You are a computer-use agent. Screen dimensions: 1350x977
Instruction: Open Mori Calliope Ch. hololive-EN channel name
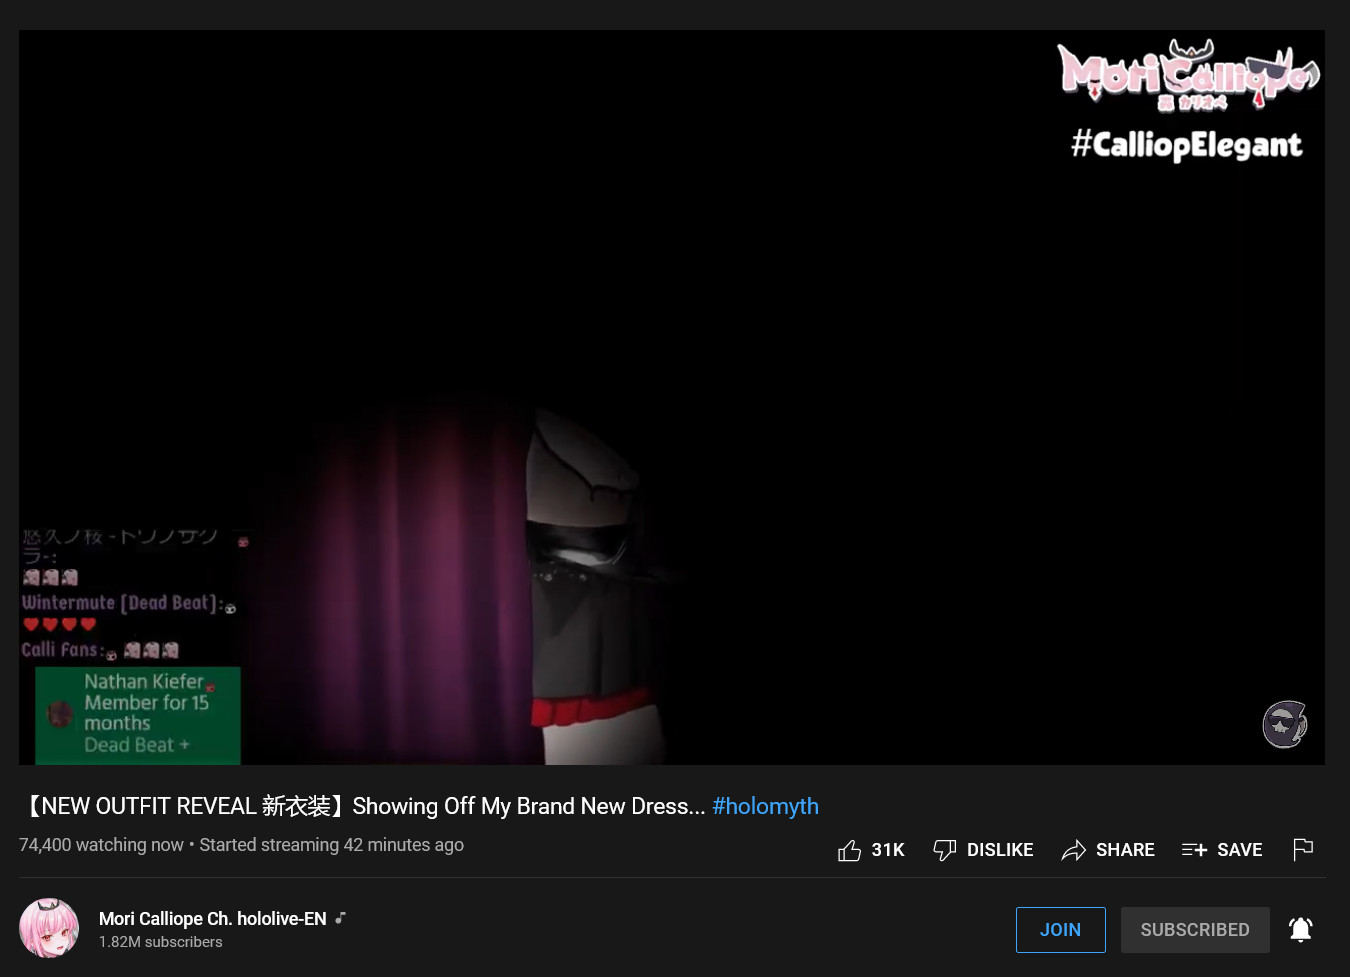point(212,918)
